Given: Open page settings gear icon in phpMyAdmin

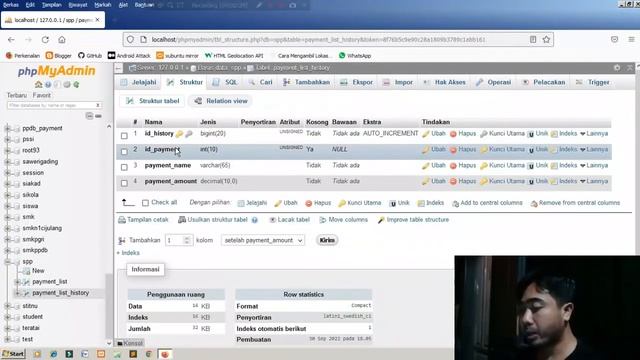Looking at the screenshot, I should tap(617, 68).
